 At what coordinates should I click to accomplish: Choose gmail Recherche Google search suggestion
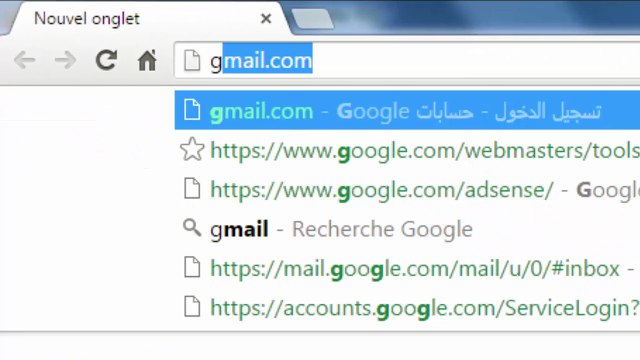click(407, 229)
